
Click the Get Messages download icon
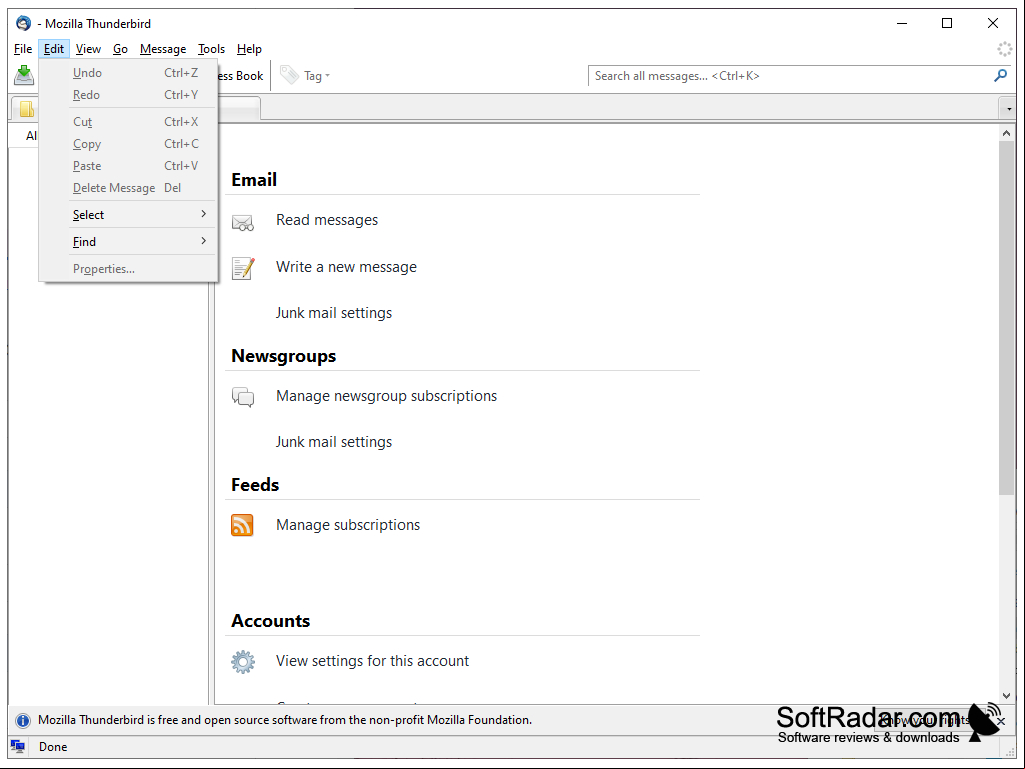click(x=24, y=75)
